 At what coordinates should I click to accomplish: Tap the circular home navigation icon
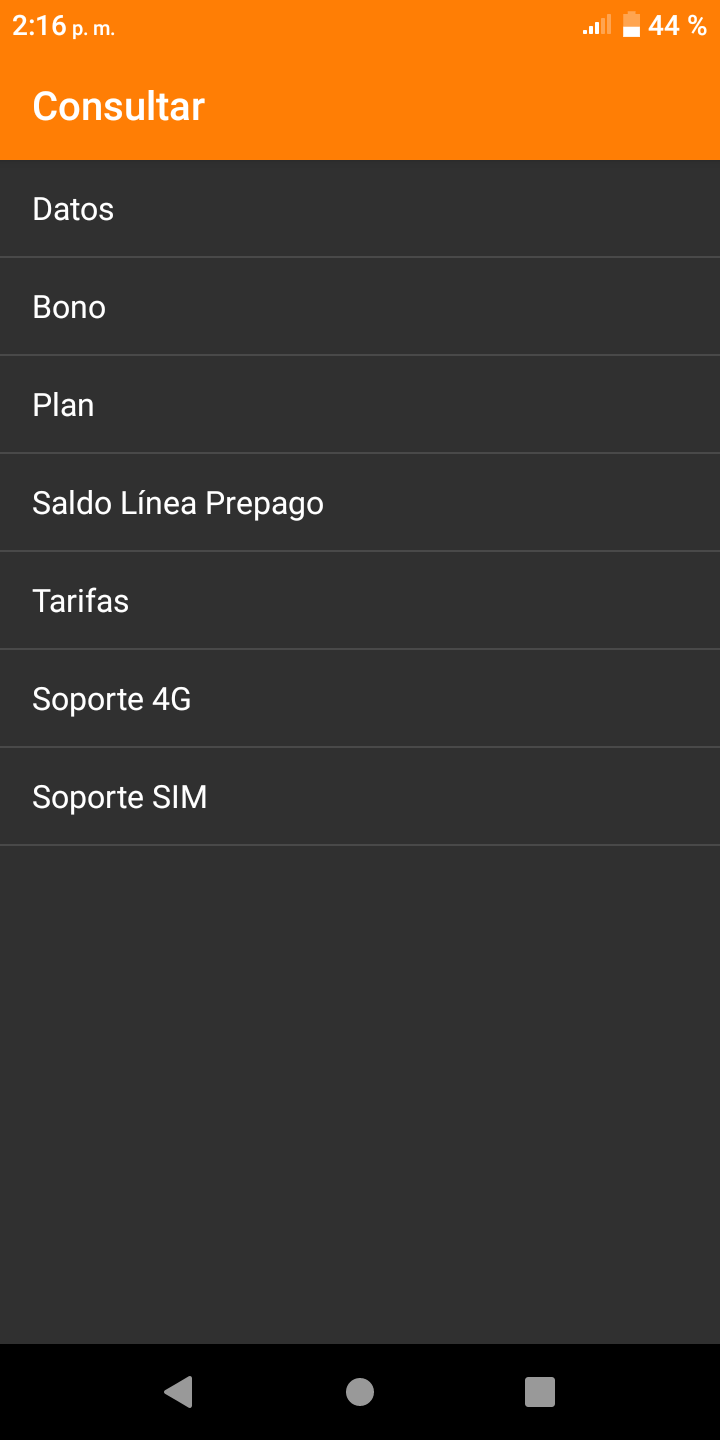pos(360,1392)
